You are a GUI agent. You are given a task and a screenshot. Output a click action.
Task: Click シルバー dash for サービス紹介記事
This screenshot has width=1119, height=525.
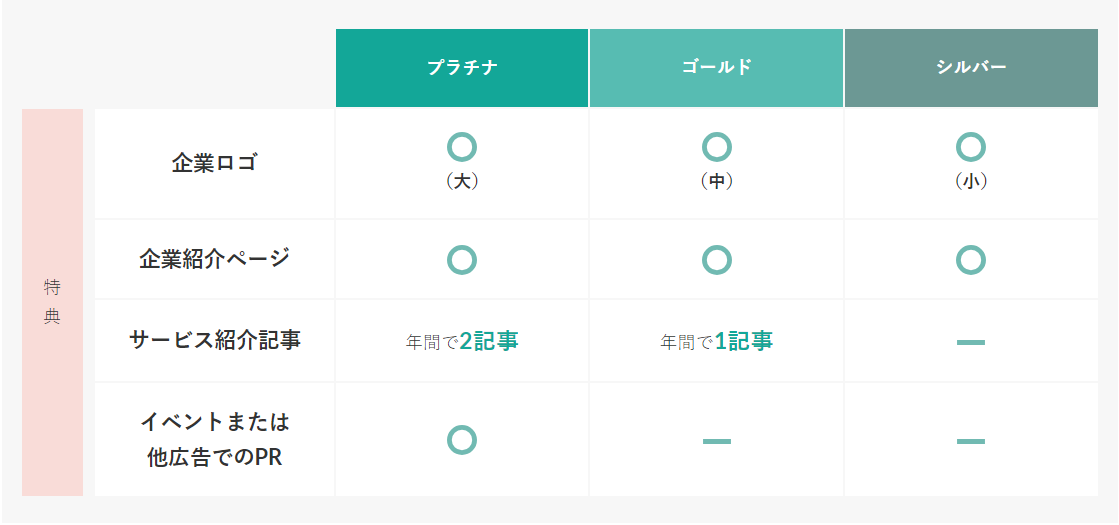click(x=971, y=342)
